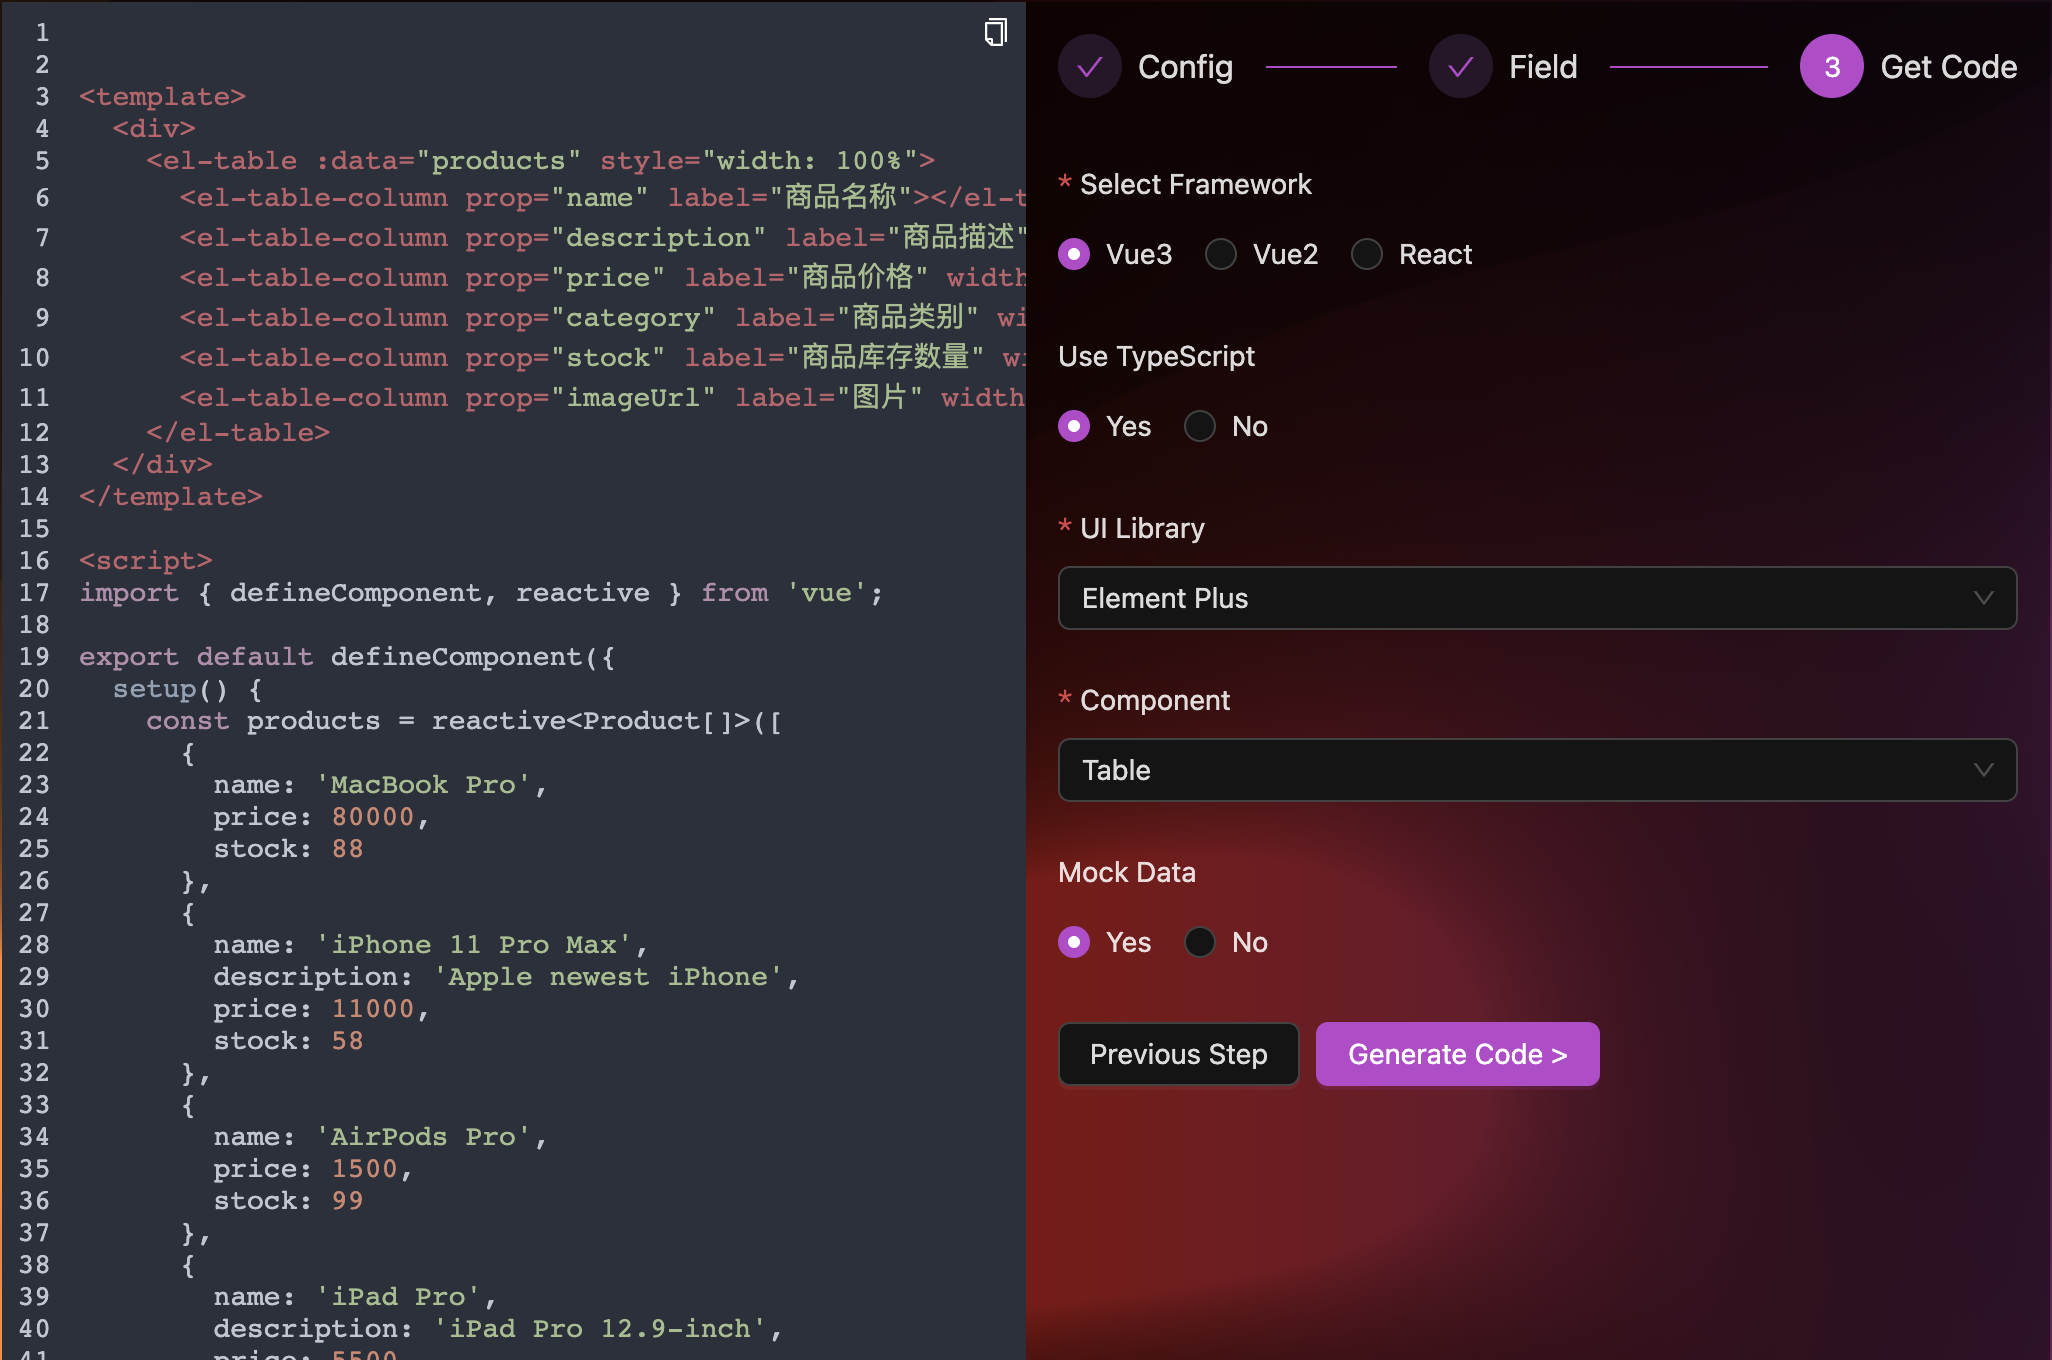
Task: Click code line '<template>' on line 3
Action: pyautogui.click(x=162, y=97)
